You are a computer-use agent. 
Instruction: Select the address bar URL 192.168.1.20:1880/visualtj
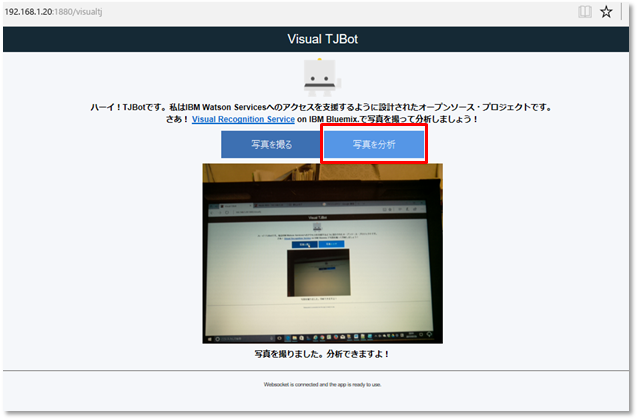(53, 12)
